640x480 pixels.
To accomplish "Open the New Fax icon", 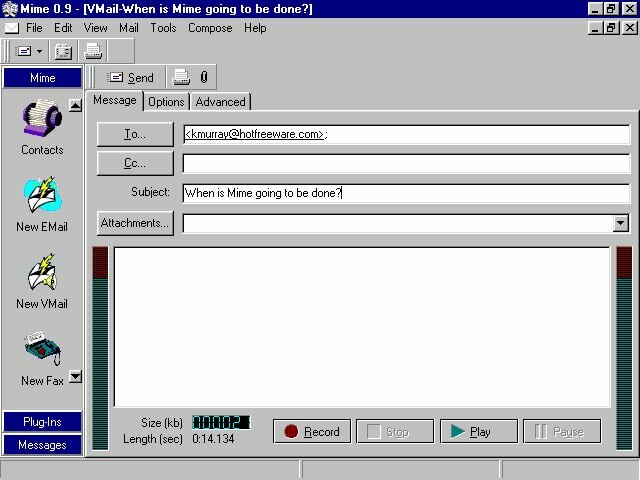I will pos(42,348).
